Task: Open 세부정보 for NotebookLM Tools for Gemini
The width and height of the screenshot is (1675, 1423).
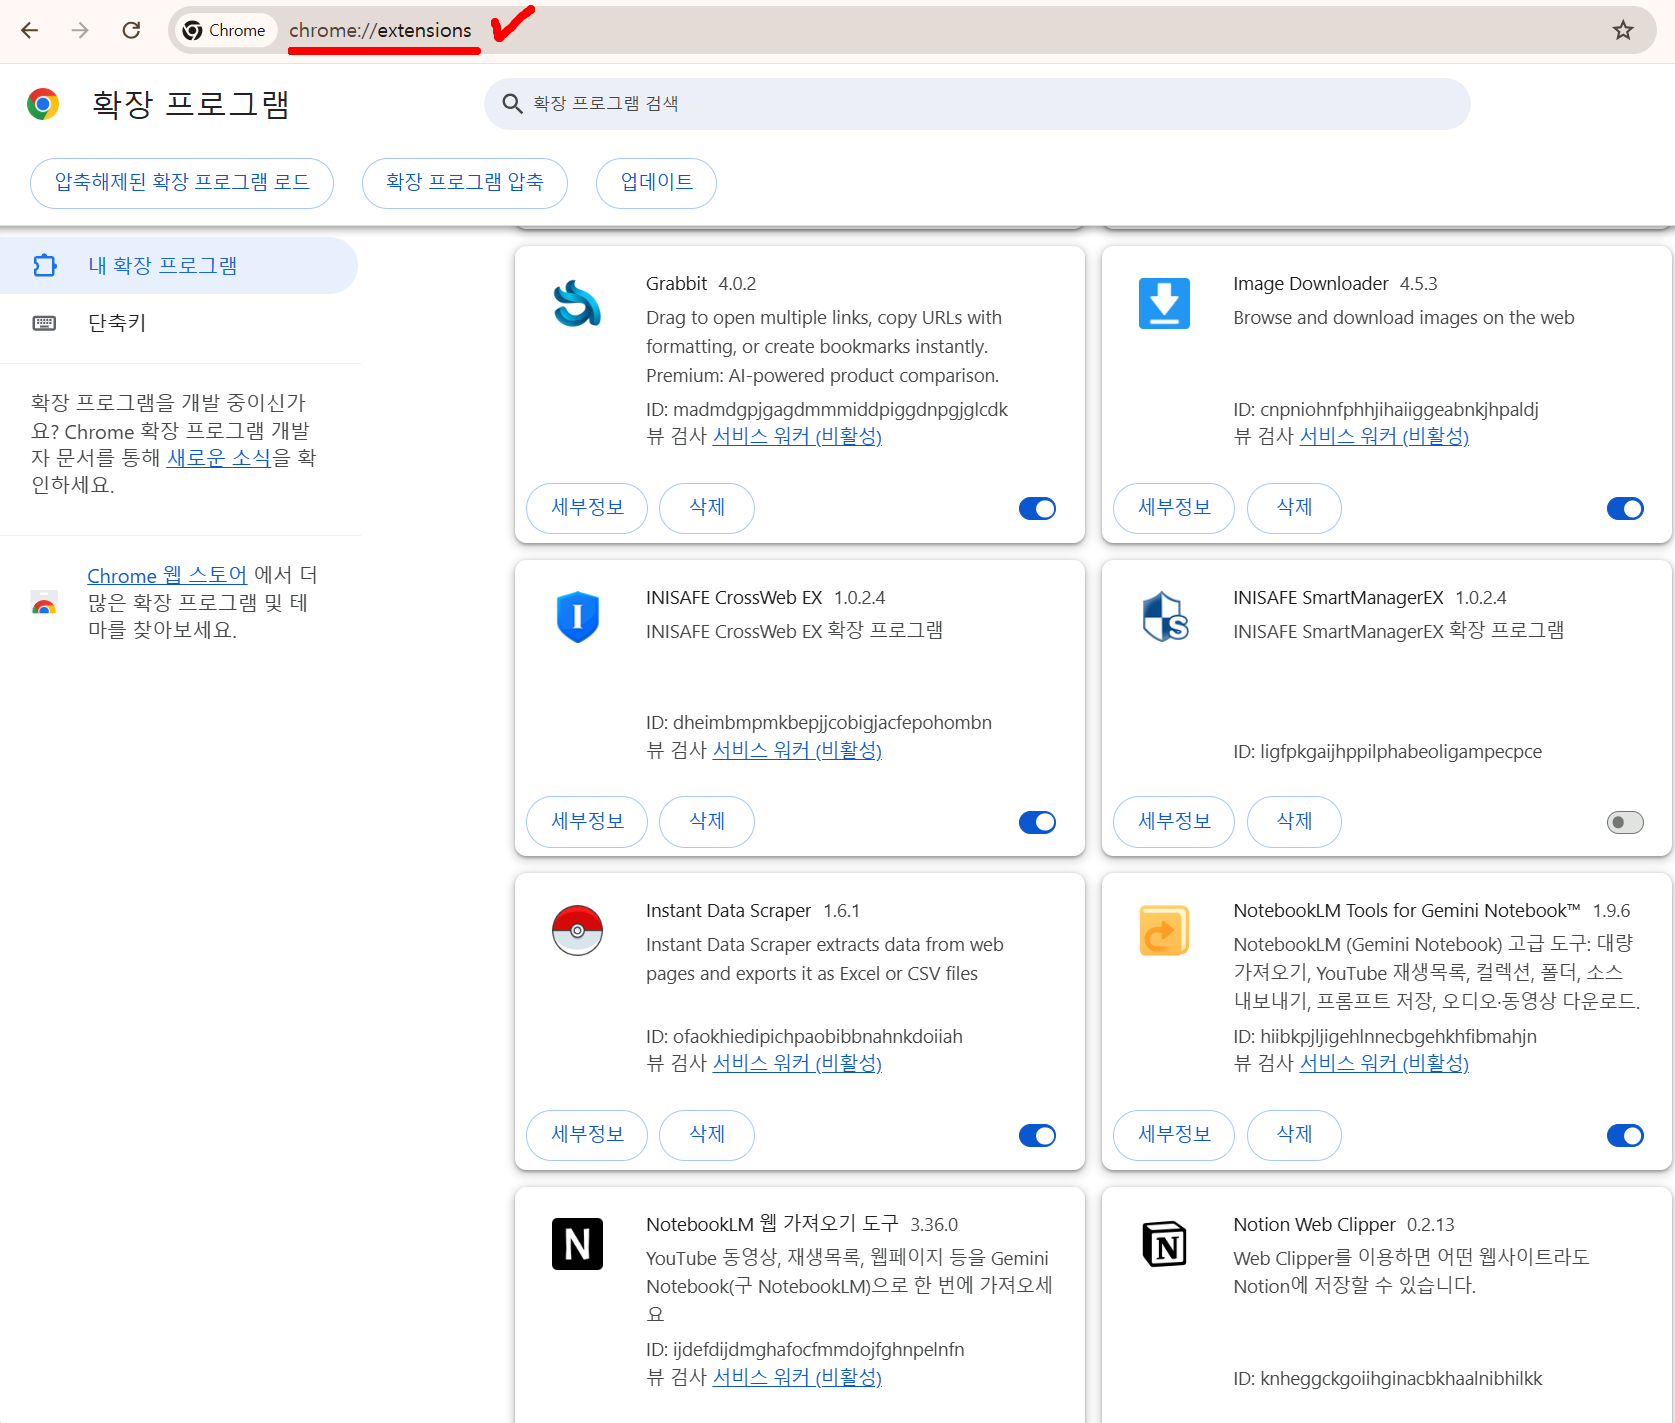Action: tap(1174, 1135)
